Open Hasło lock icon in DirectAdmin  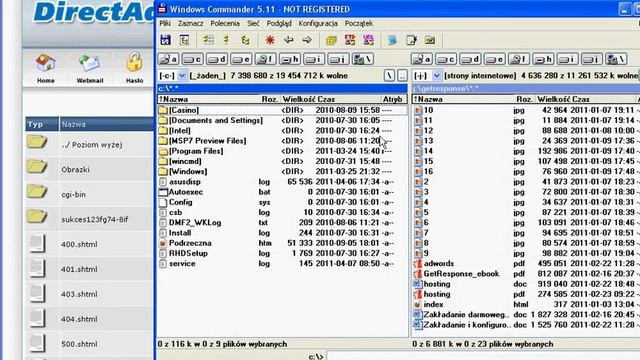click(x=134, y=63)
